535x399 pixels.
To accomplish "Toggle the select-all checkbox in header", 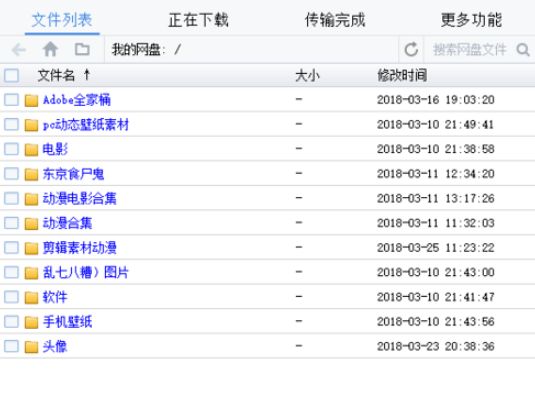I will pos(11,75).
